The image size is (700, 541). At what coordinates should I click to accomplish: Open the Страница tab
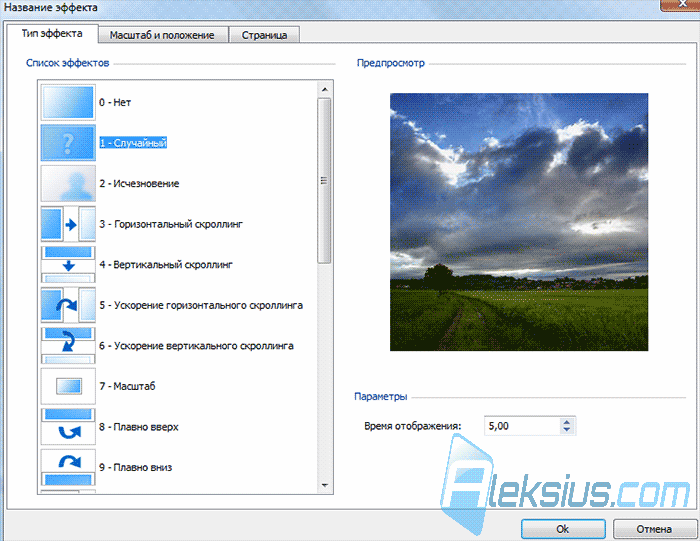point(264,35)
